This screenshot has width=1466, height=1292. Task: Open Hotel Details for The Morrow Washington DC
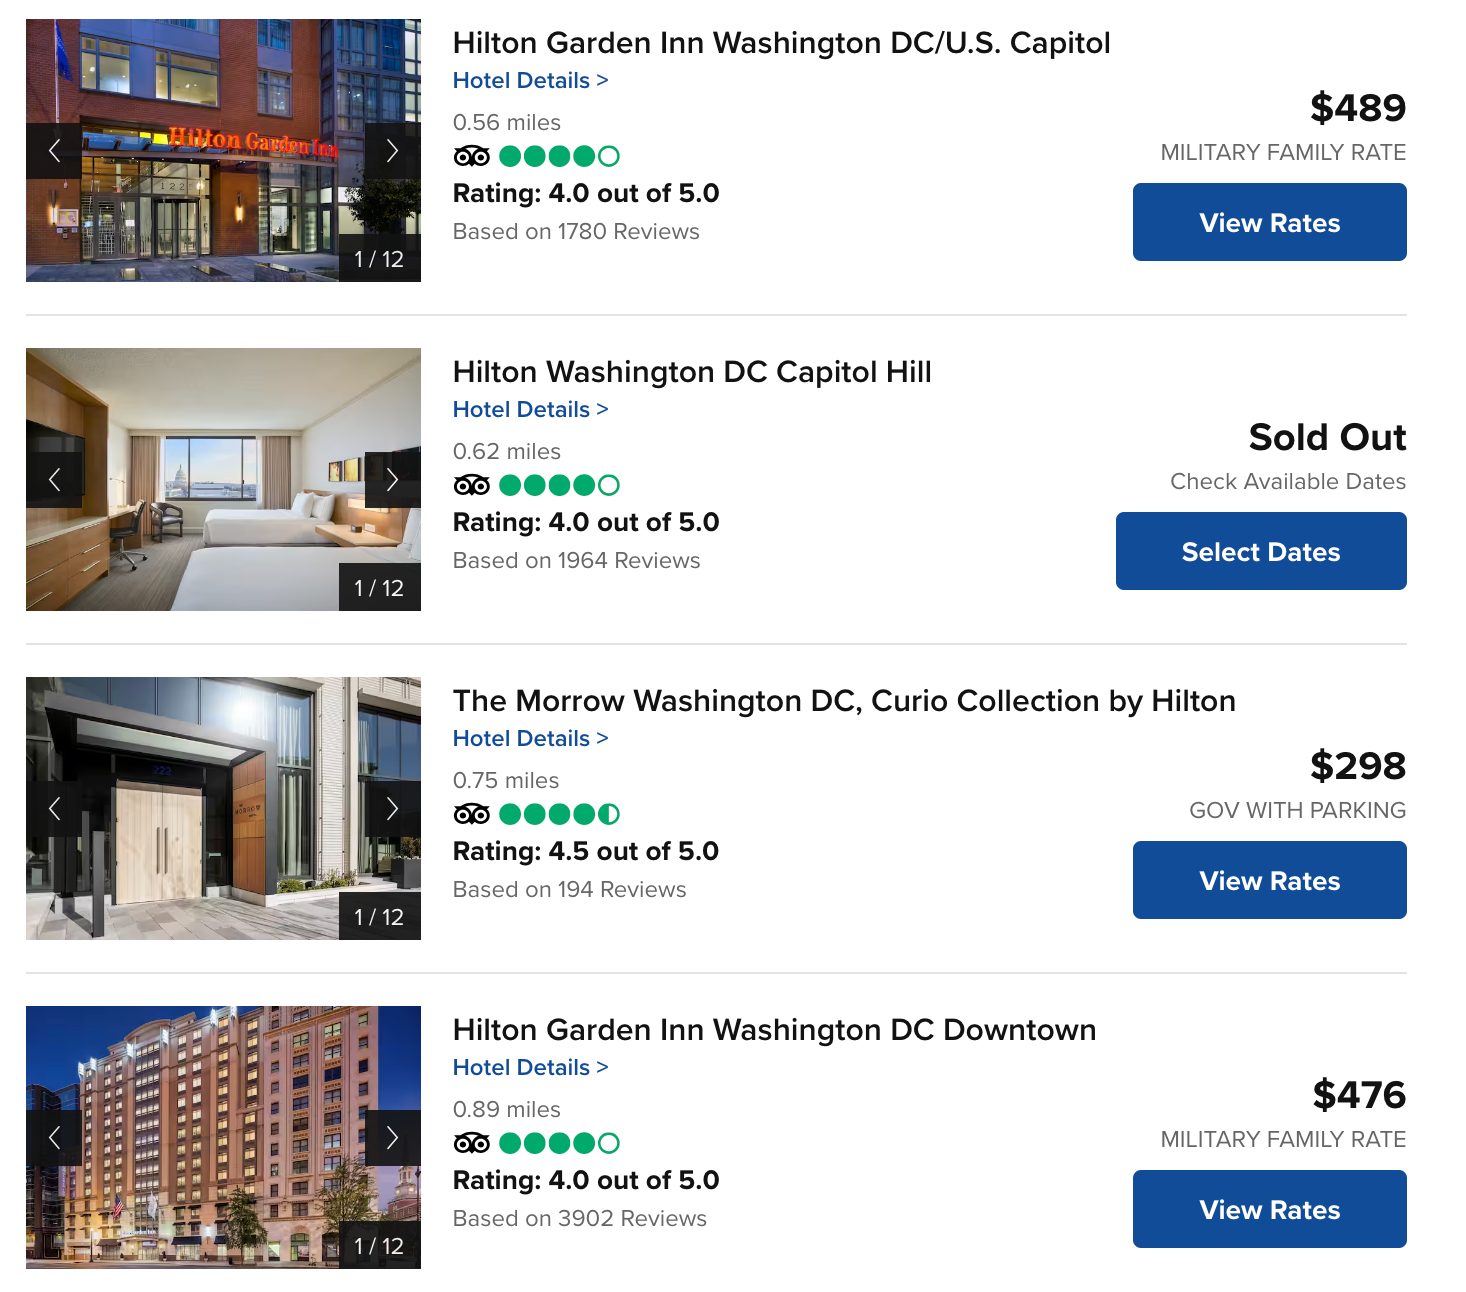[530, 738]
